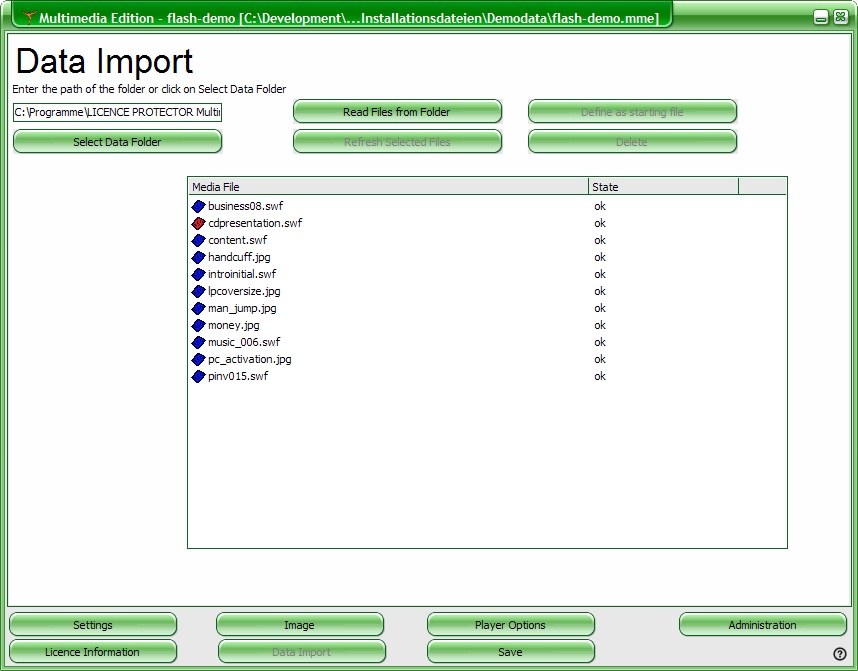Image resolution: width=858 pixels, height=671 pixels.
Task: Click the file icon beside content.swf
Action: pyautogui.click(x=198, y=240)
